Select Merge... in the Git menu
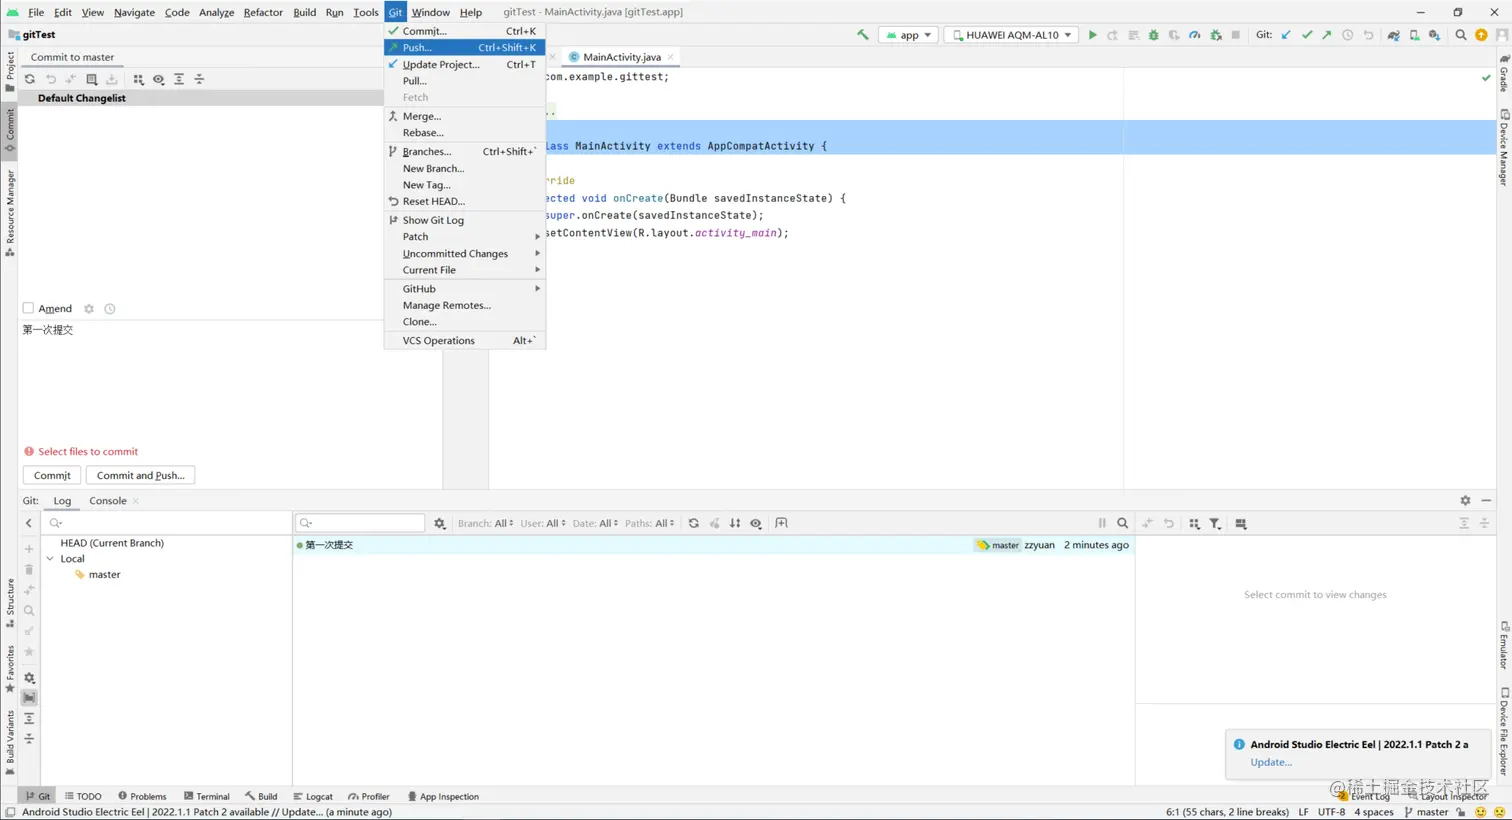The width and height of the screenshot is (1512, 820). point(465,116)
